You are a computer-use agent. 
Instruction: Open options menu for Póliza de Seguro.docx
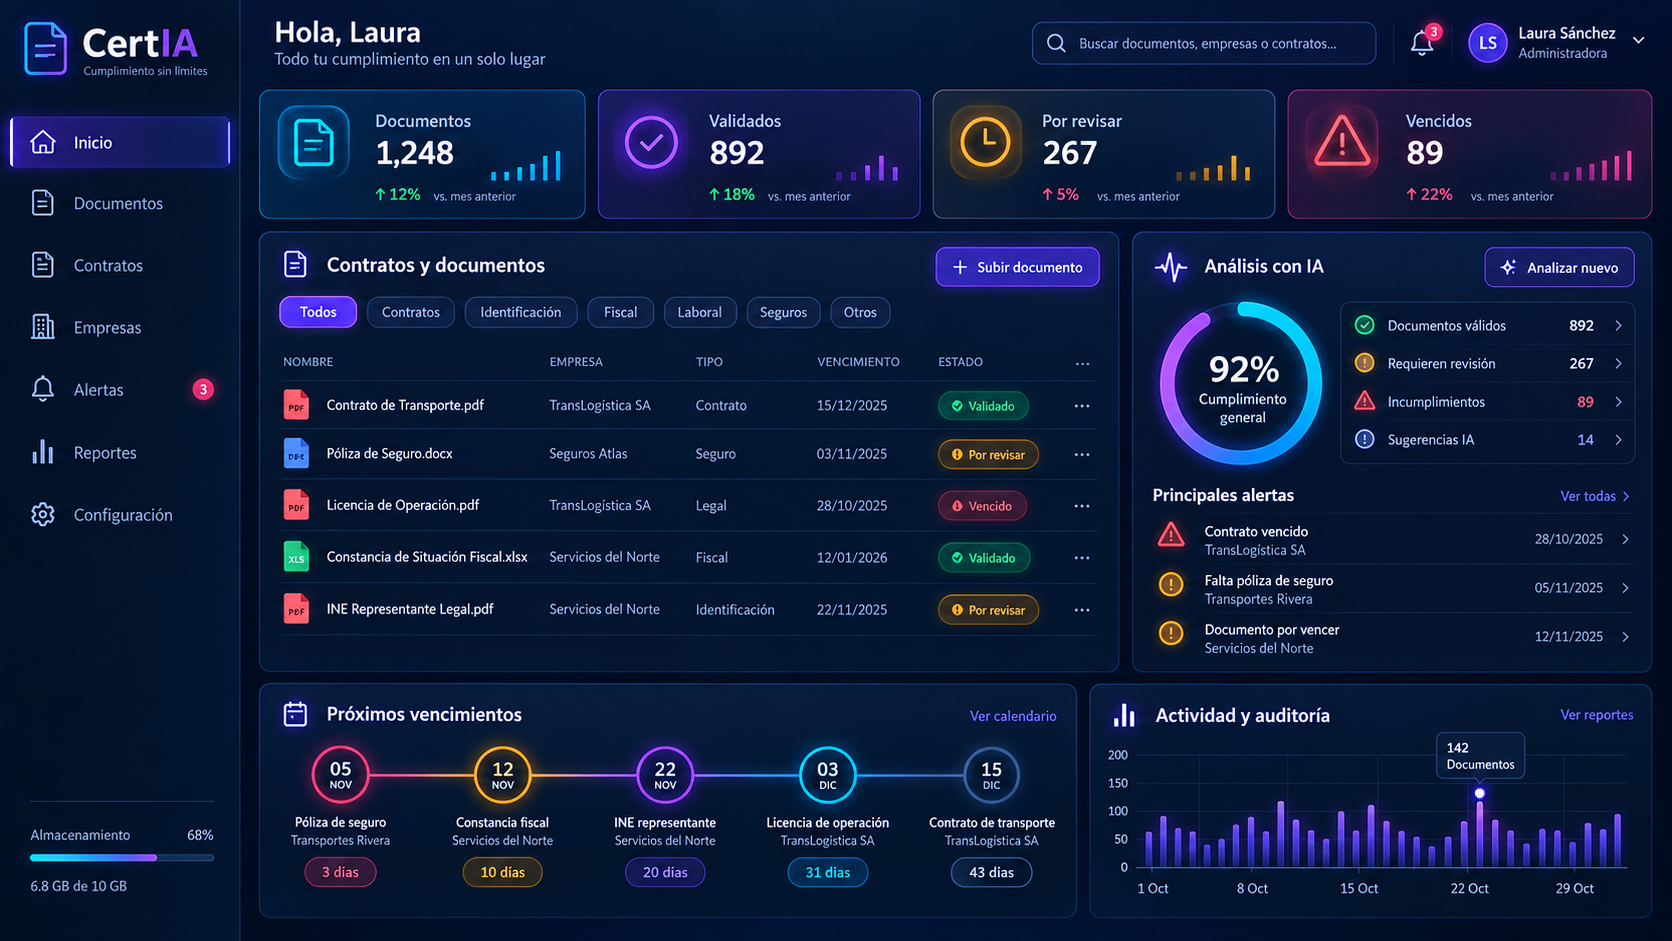[1082, 454]
